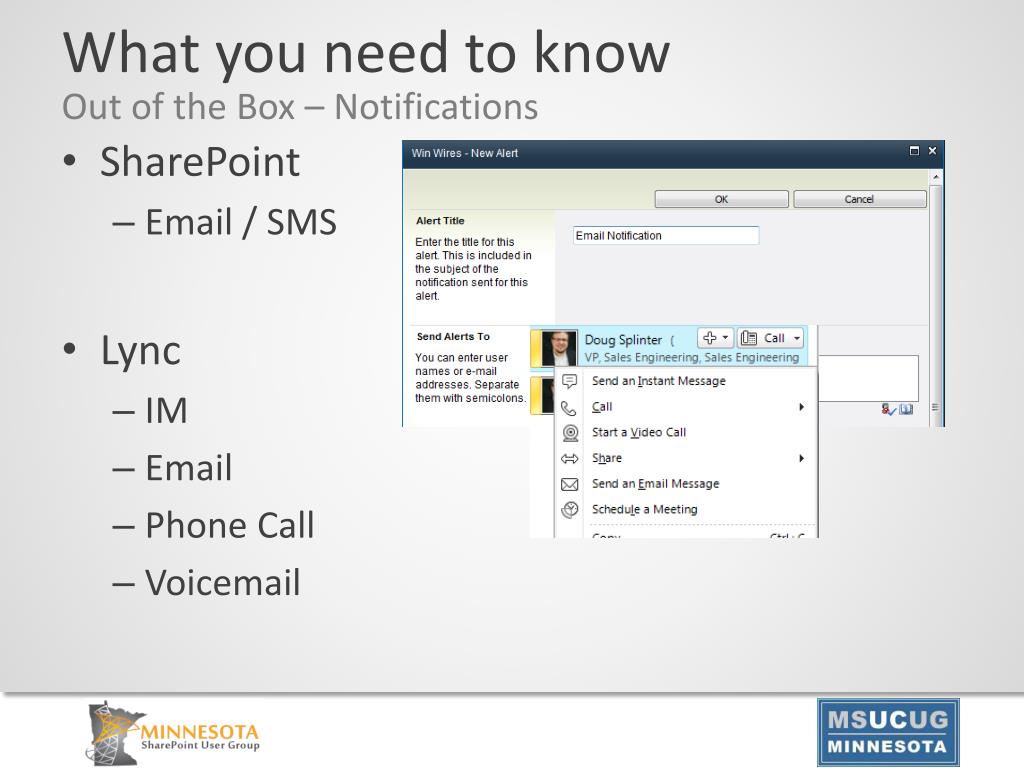
Task: Click the Check Names icon
Action: coord(888,409)
